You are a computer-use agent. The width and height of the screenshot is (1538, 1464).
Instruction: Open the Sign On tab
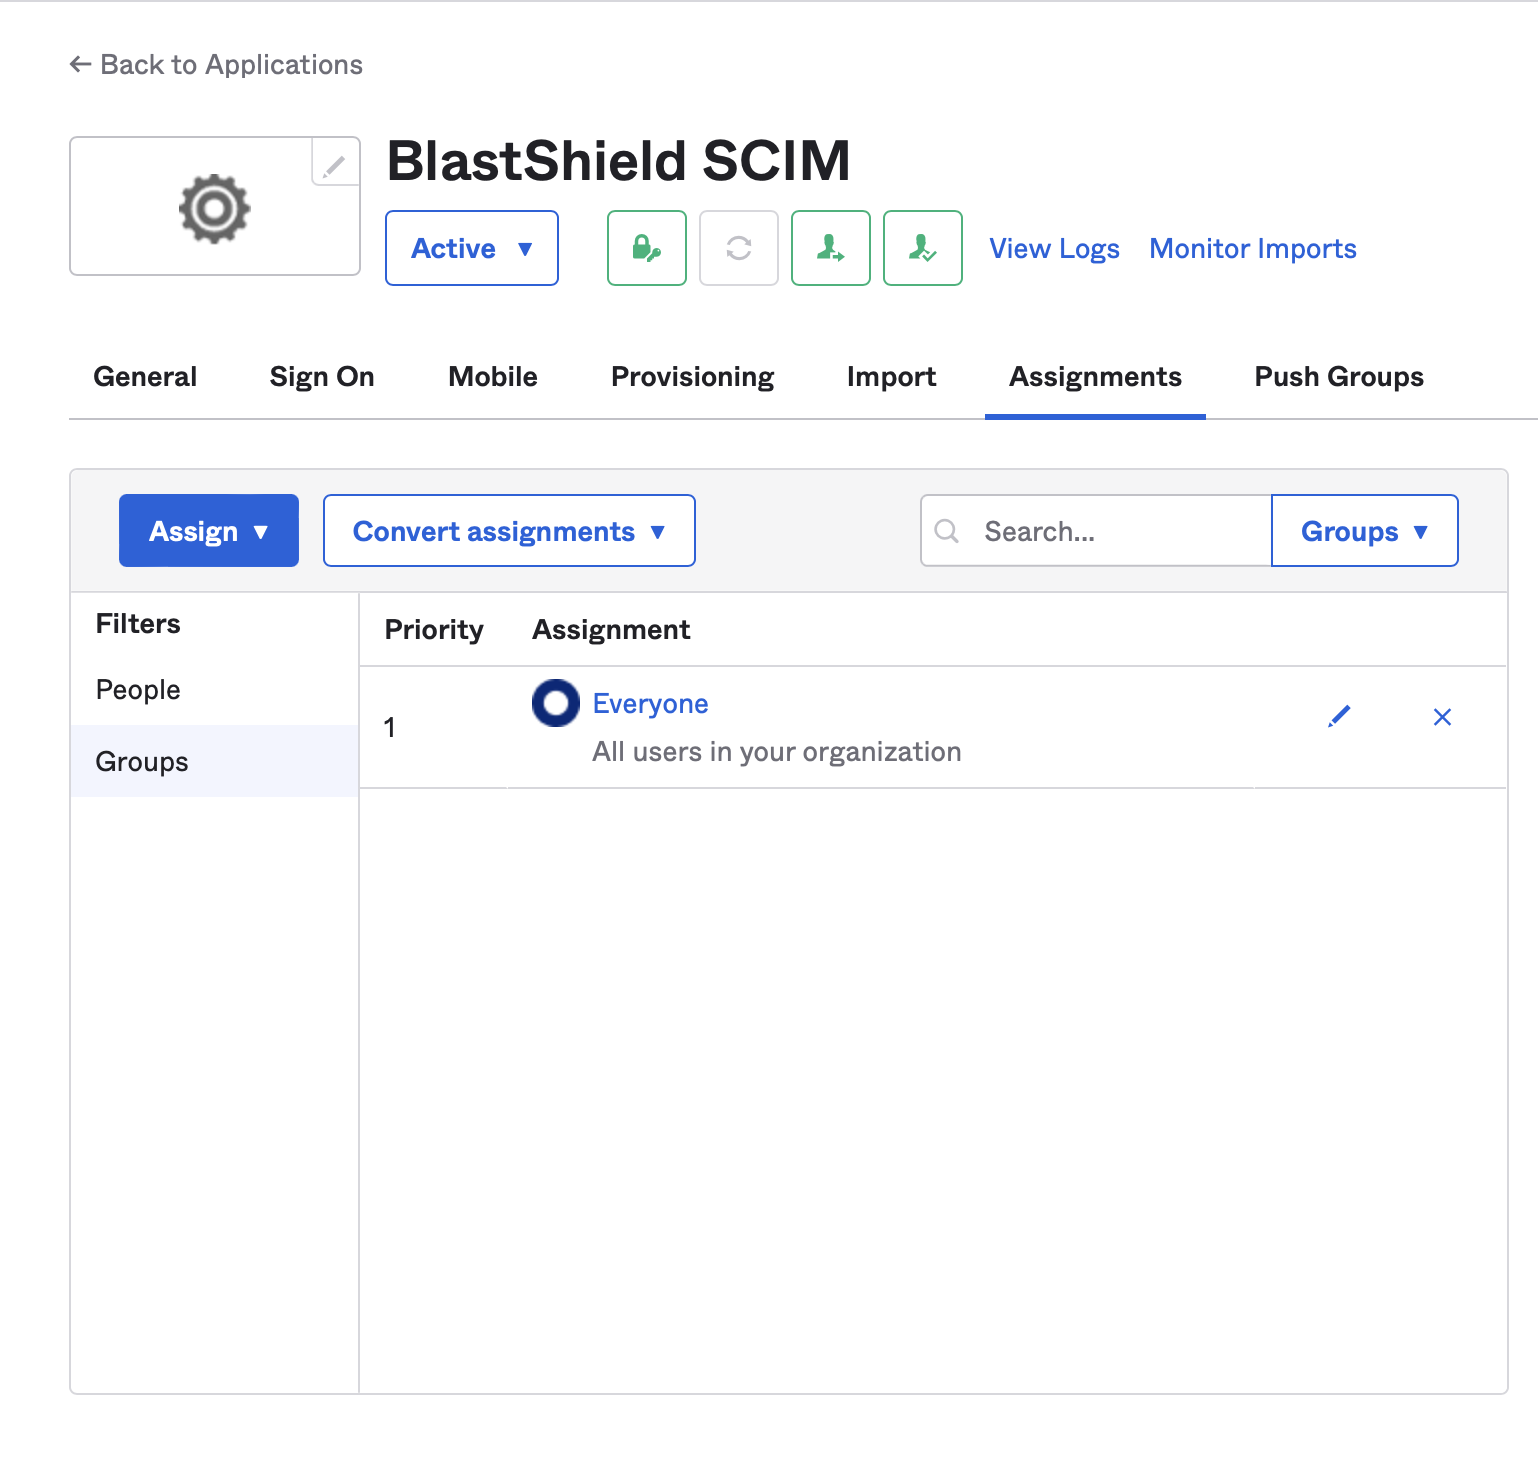321,377
